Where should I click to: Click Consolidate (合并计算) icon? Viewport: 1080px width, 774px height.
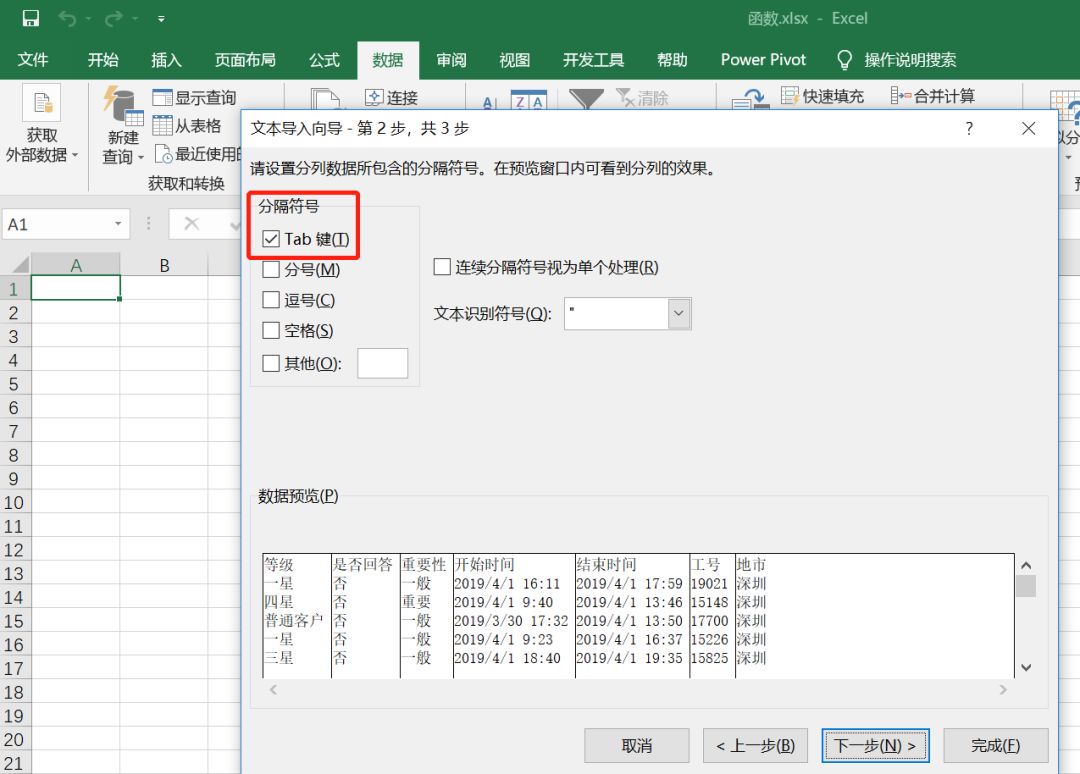coord(901,96)
